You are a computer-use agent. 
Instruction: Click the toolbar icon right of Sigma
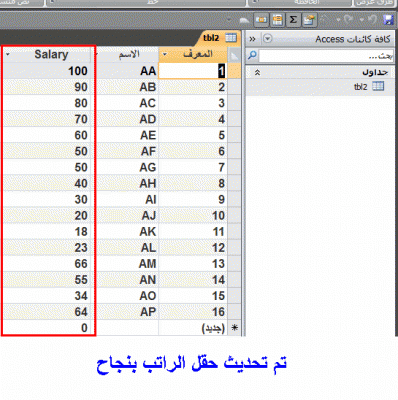pos(309,20)
